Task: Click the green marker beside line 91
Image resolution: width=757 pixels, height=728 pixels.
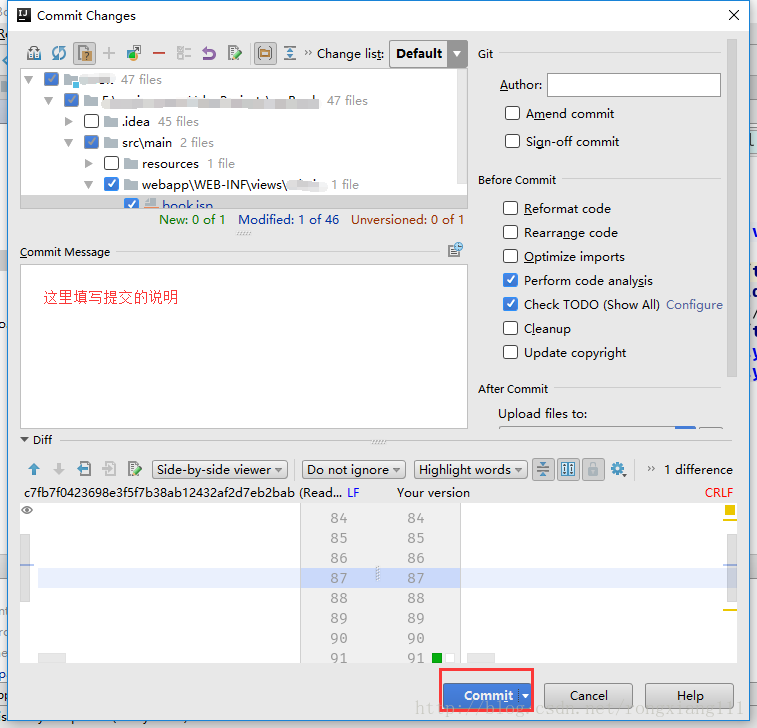Action: (437, 658)
